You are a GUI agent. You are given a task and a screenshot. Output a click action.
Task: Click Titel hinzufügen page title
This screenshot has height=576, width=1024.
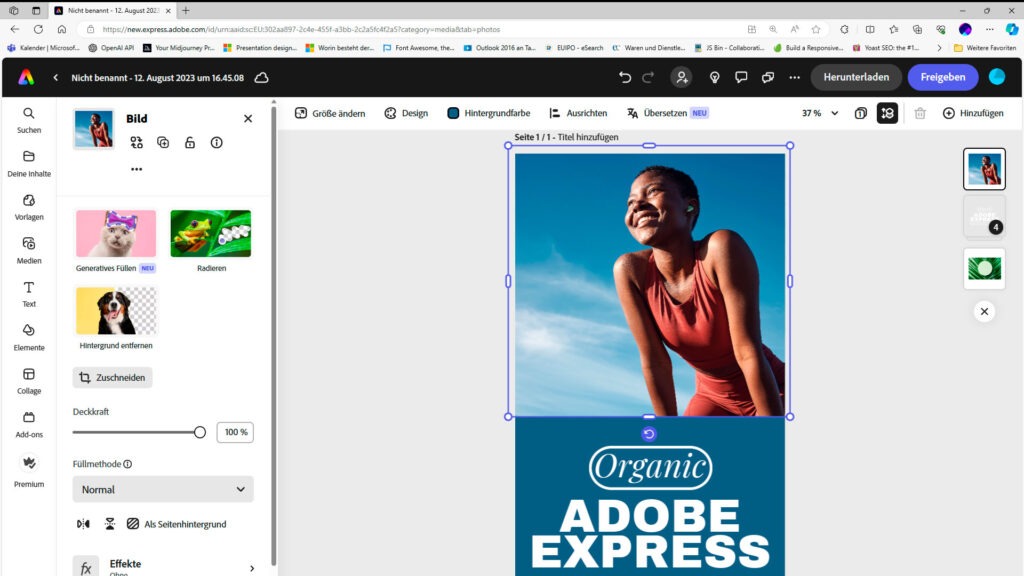(x=588, y=137)
